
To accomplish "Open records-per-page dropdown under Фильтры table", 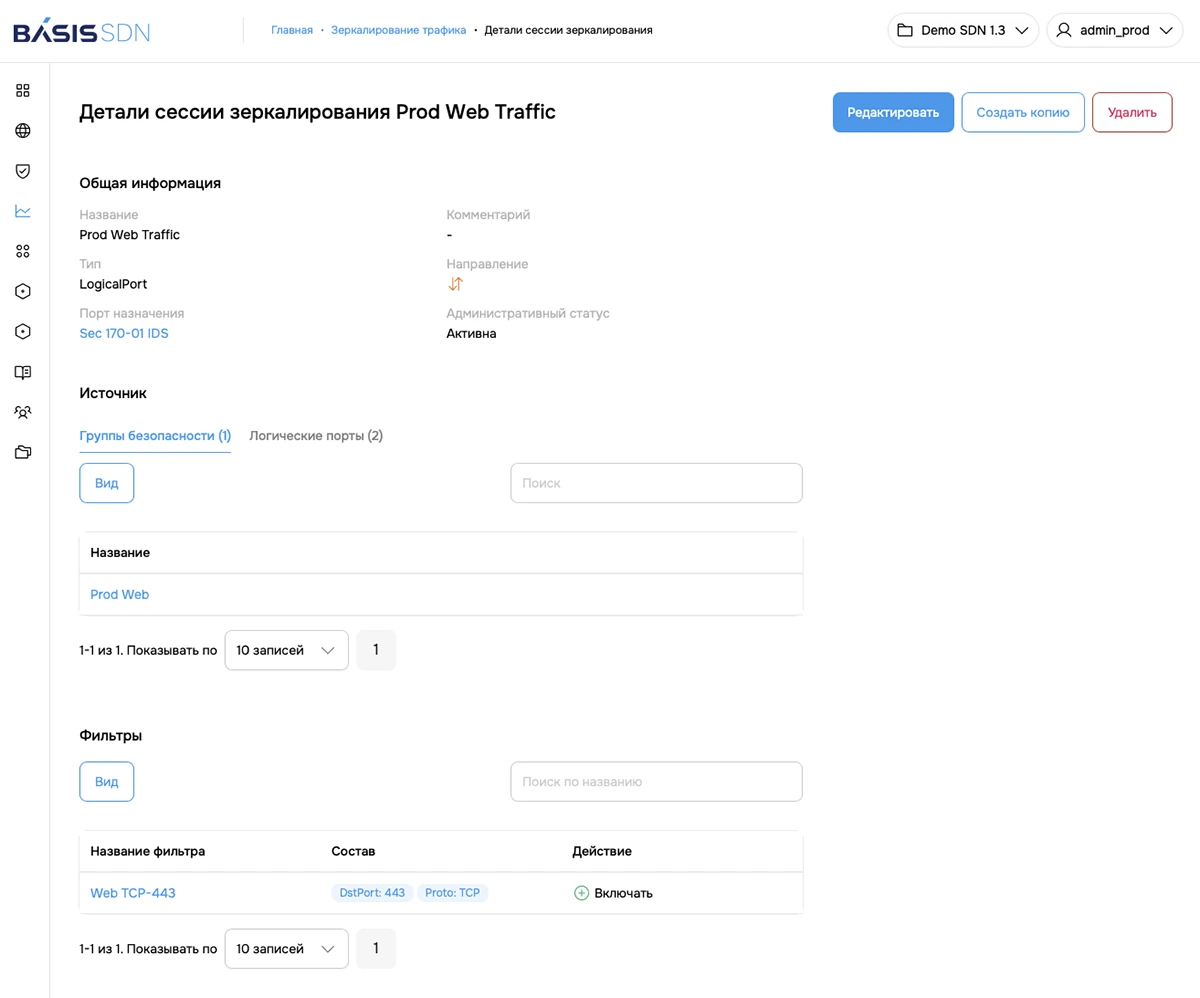I will point(286,949).
